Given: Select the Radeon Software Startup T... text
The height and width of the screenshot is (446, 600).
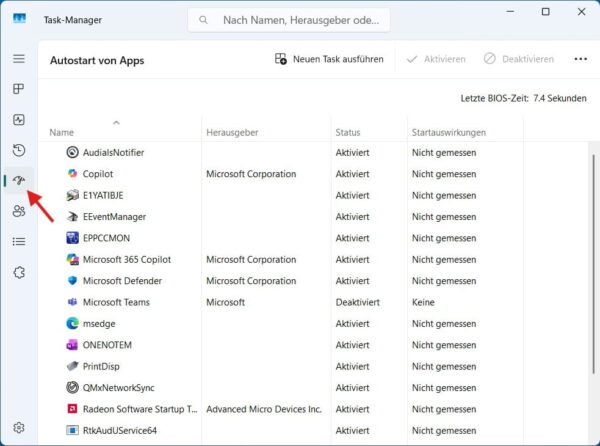Looking at the screenshot, I should (x=140, y=409).
